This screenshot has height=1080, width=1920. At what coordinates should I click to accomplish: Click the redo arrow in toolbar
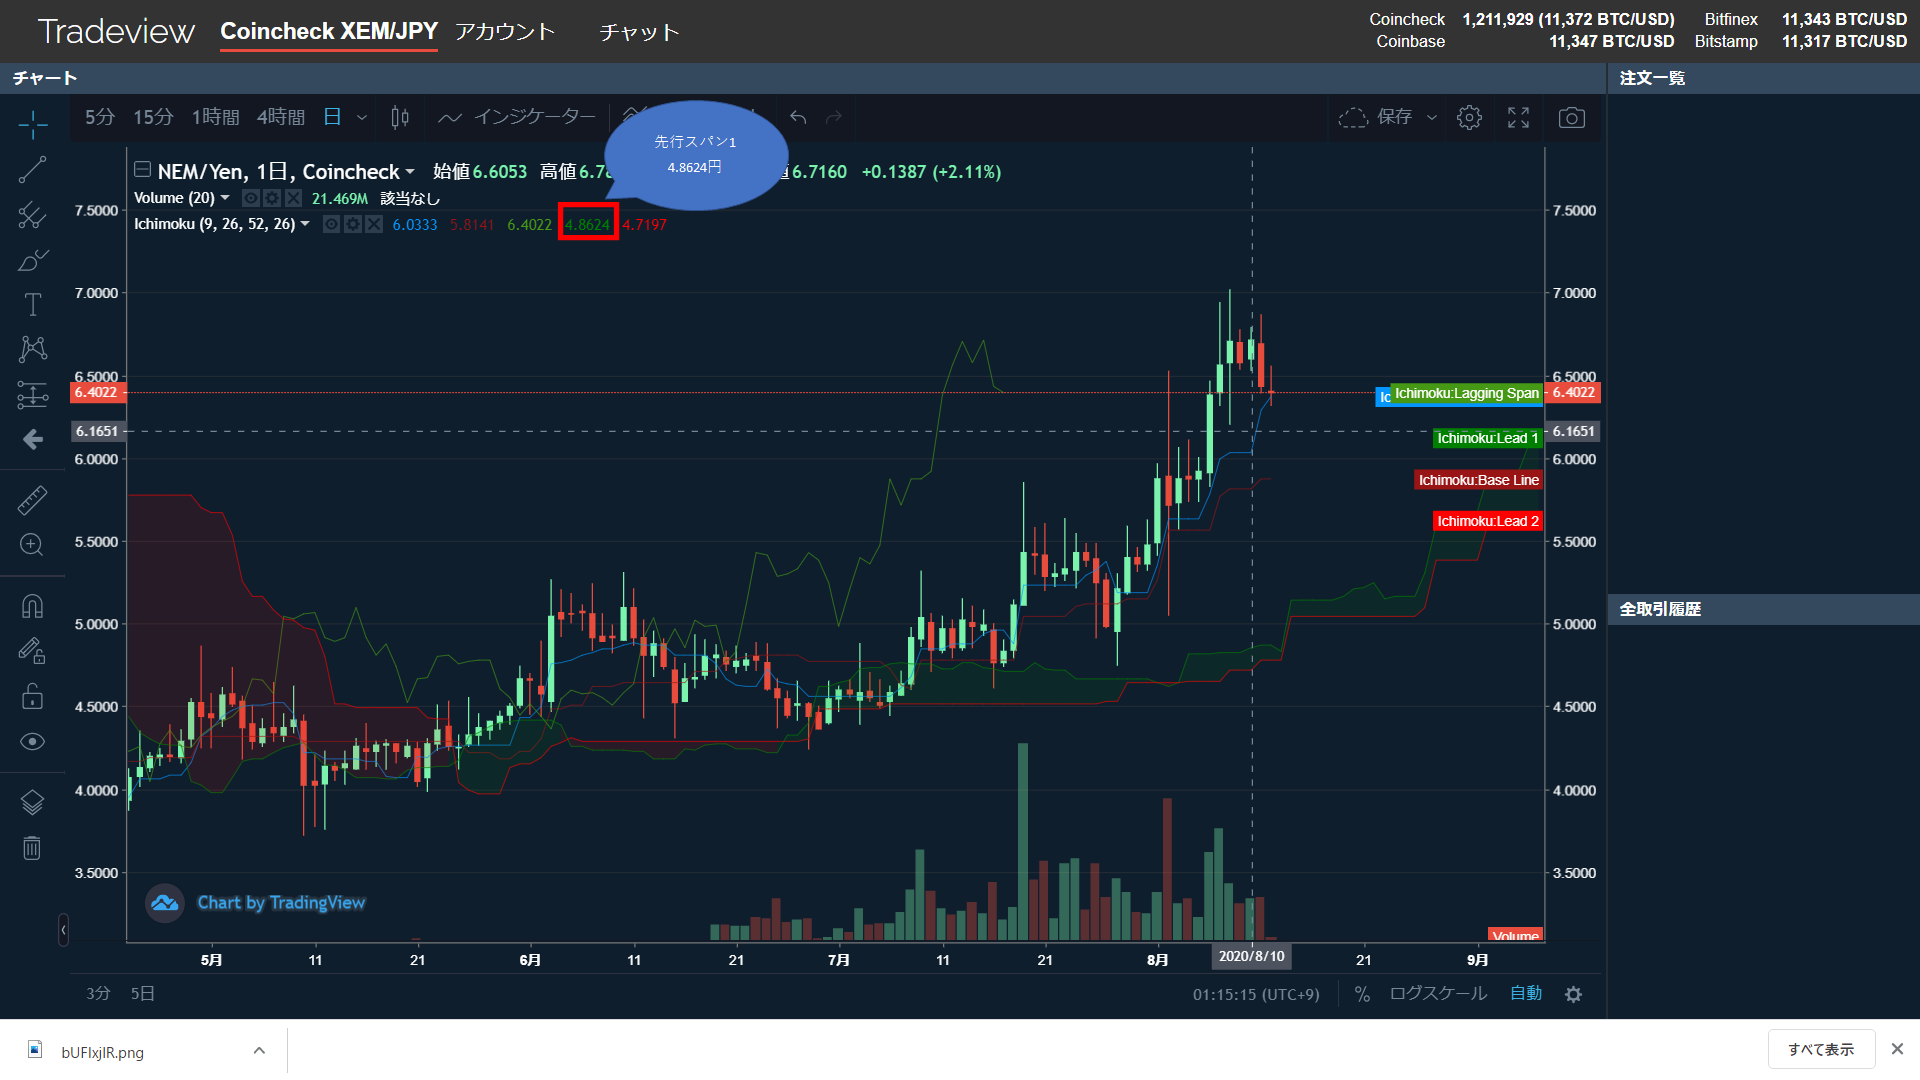coord(834,117)
